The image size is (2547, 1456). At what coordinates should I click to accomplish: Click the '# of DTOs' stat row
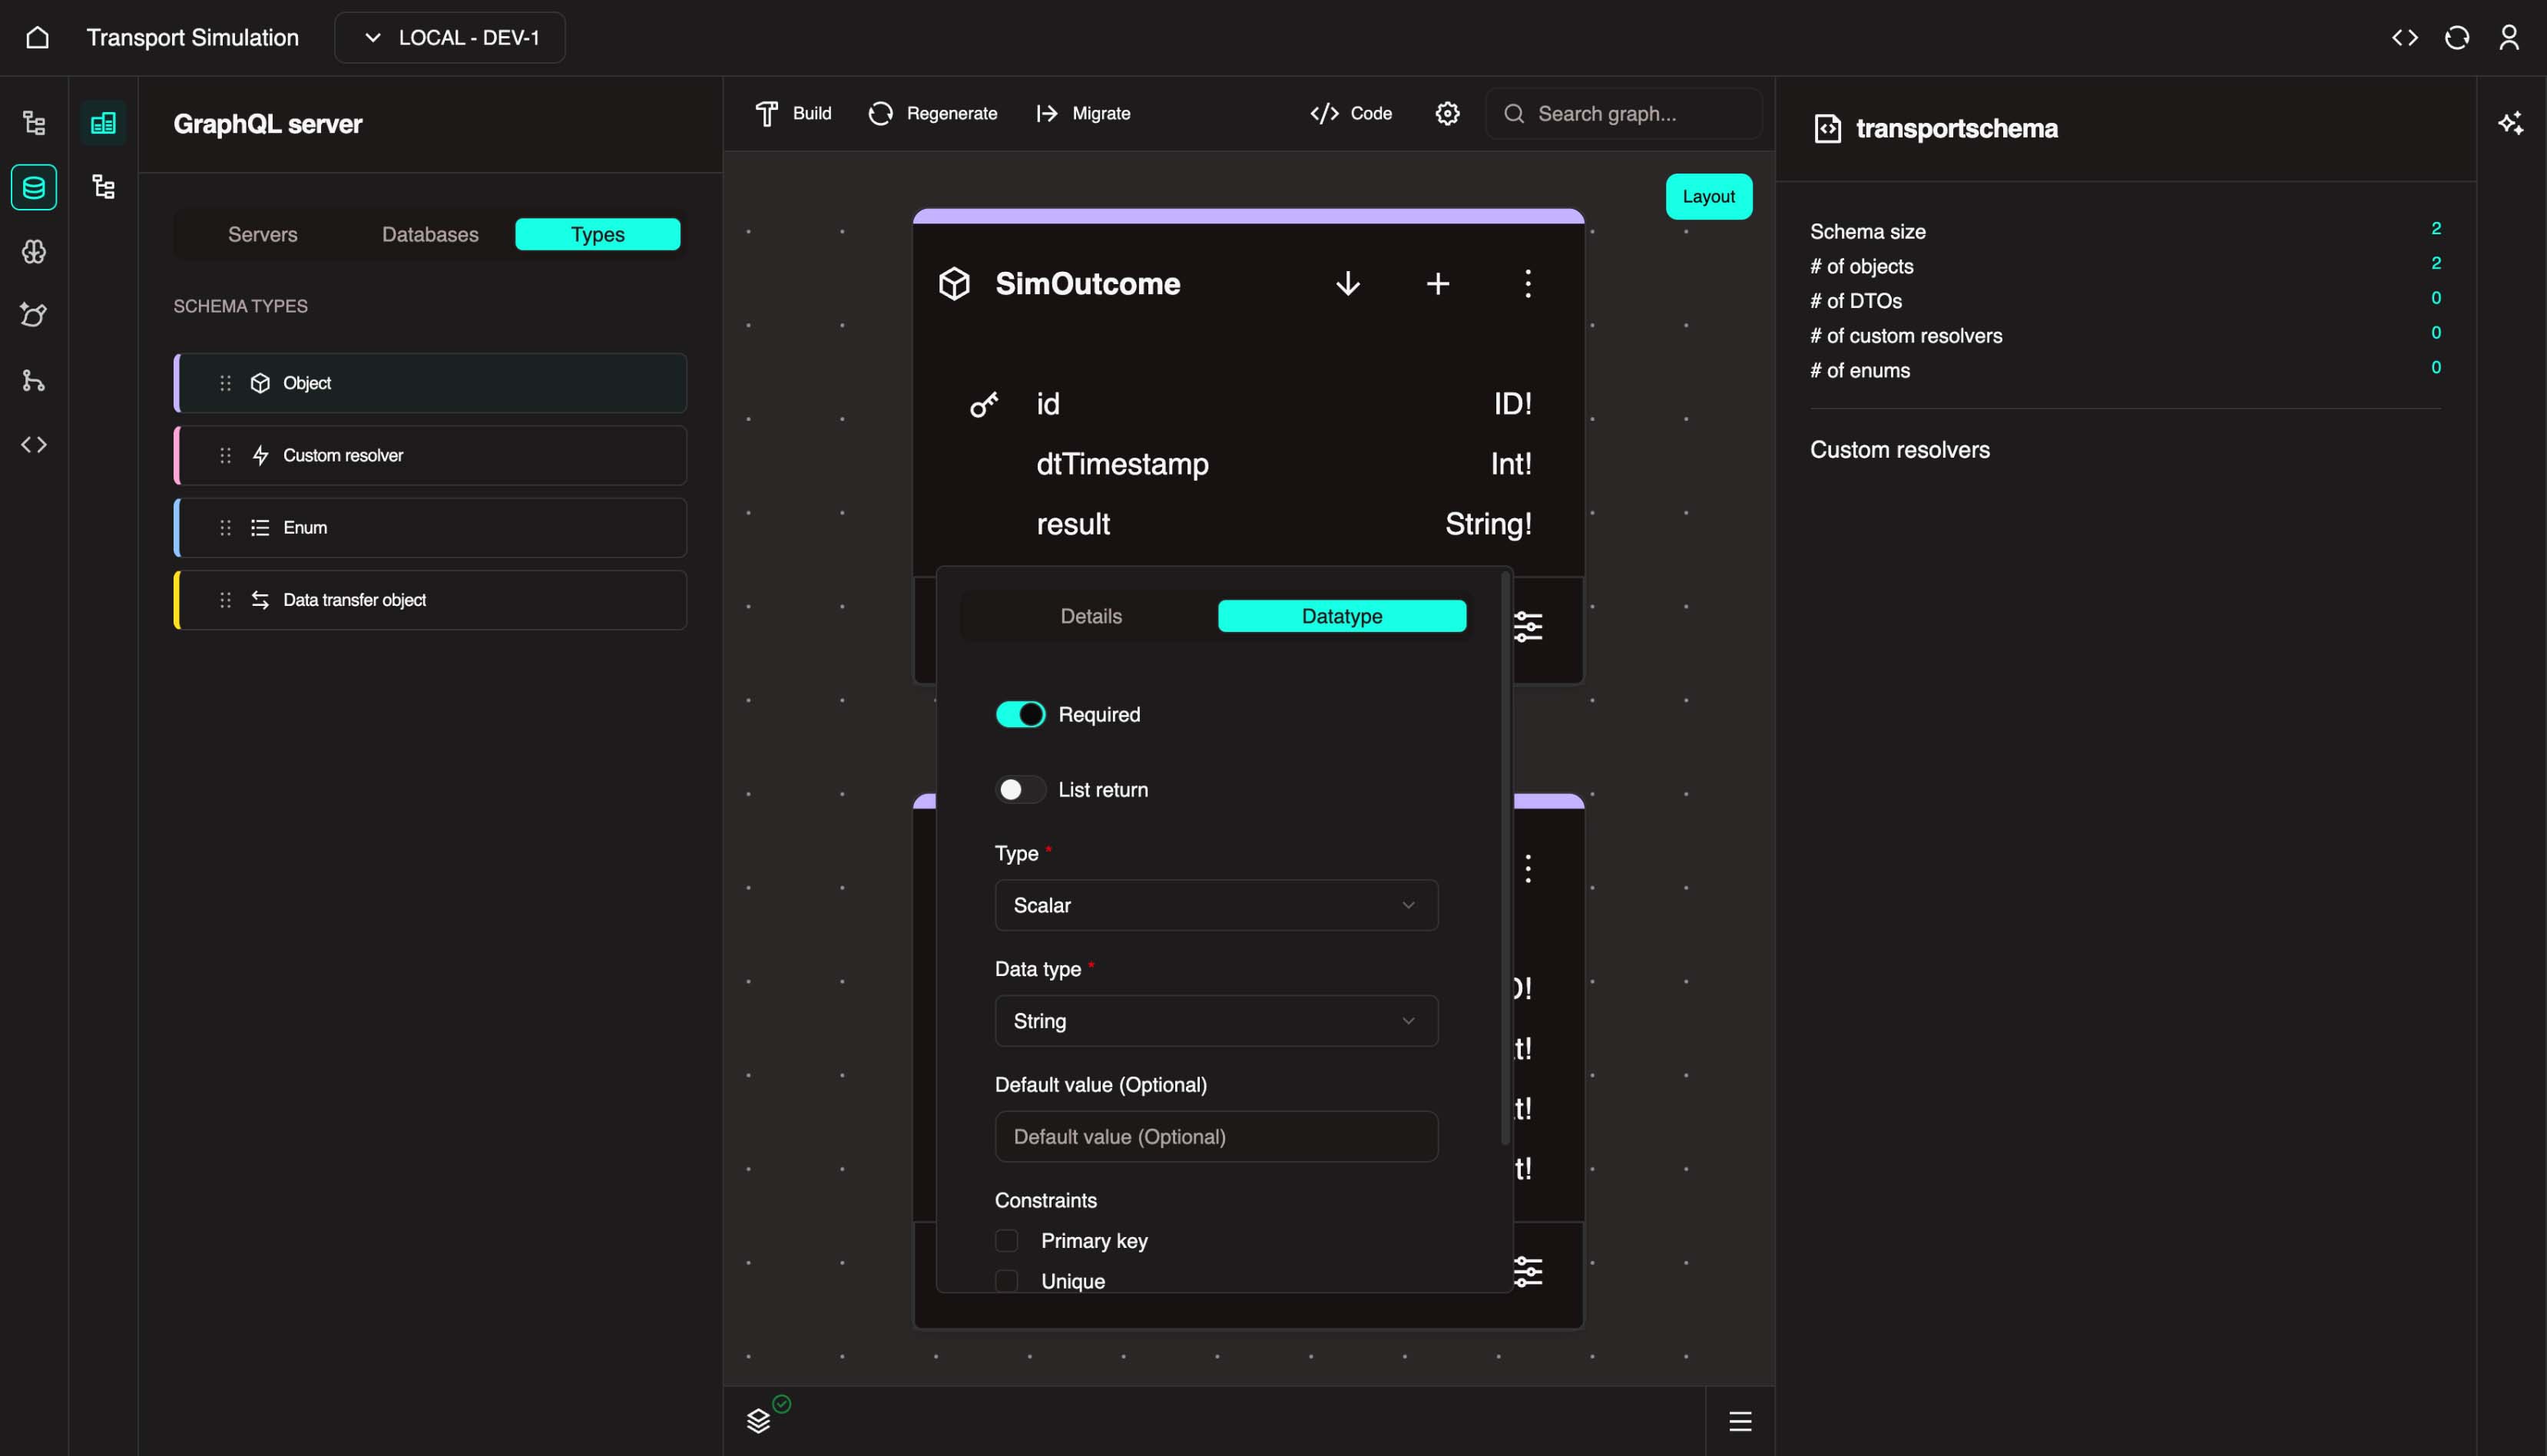[x=2125, y=301]
